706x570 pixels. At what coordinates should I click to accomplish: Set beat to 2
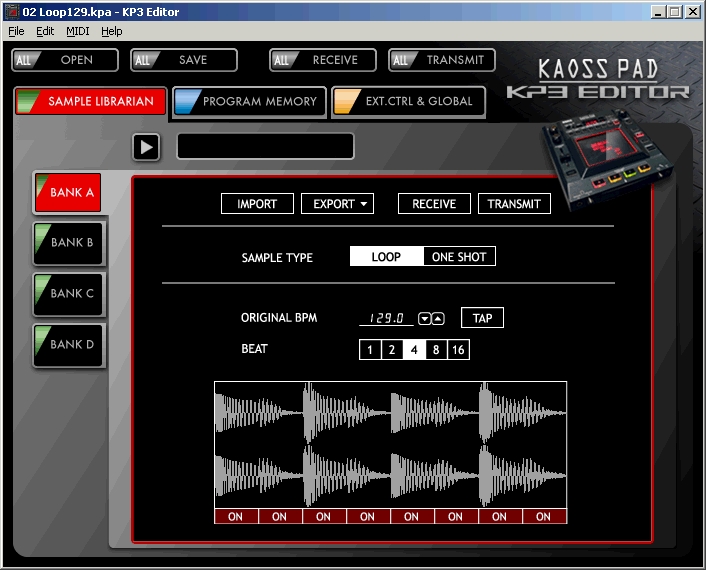(x=392, y=350)
